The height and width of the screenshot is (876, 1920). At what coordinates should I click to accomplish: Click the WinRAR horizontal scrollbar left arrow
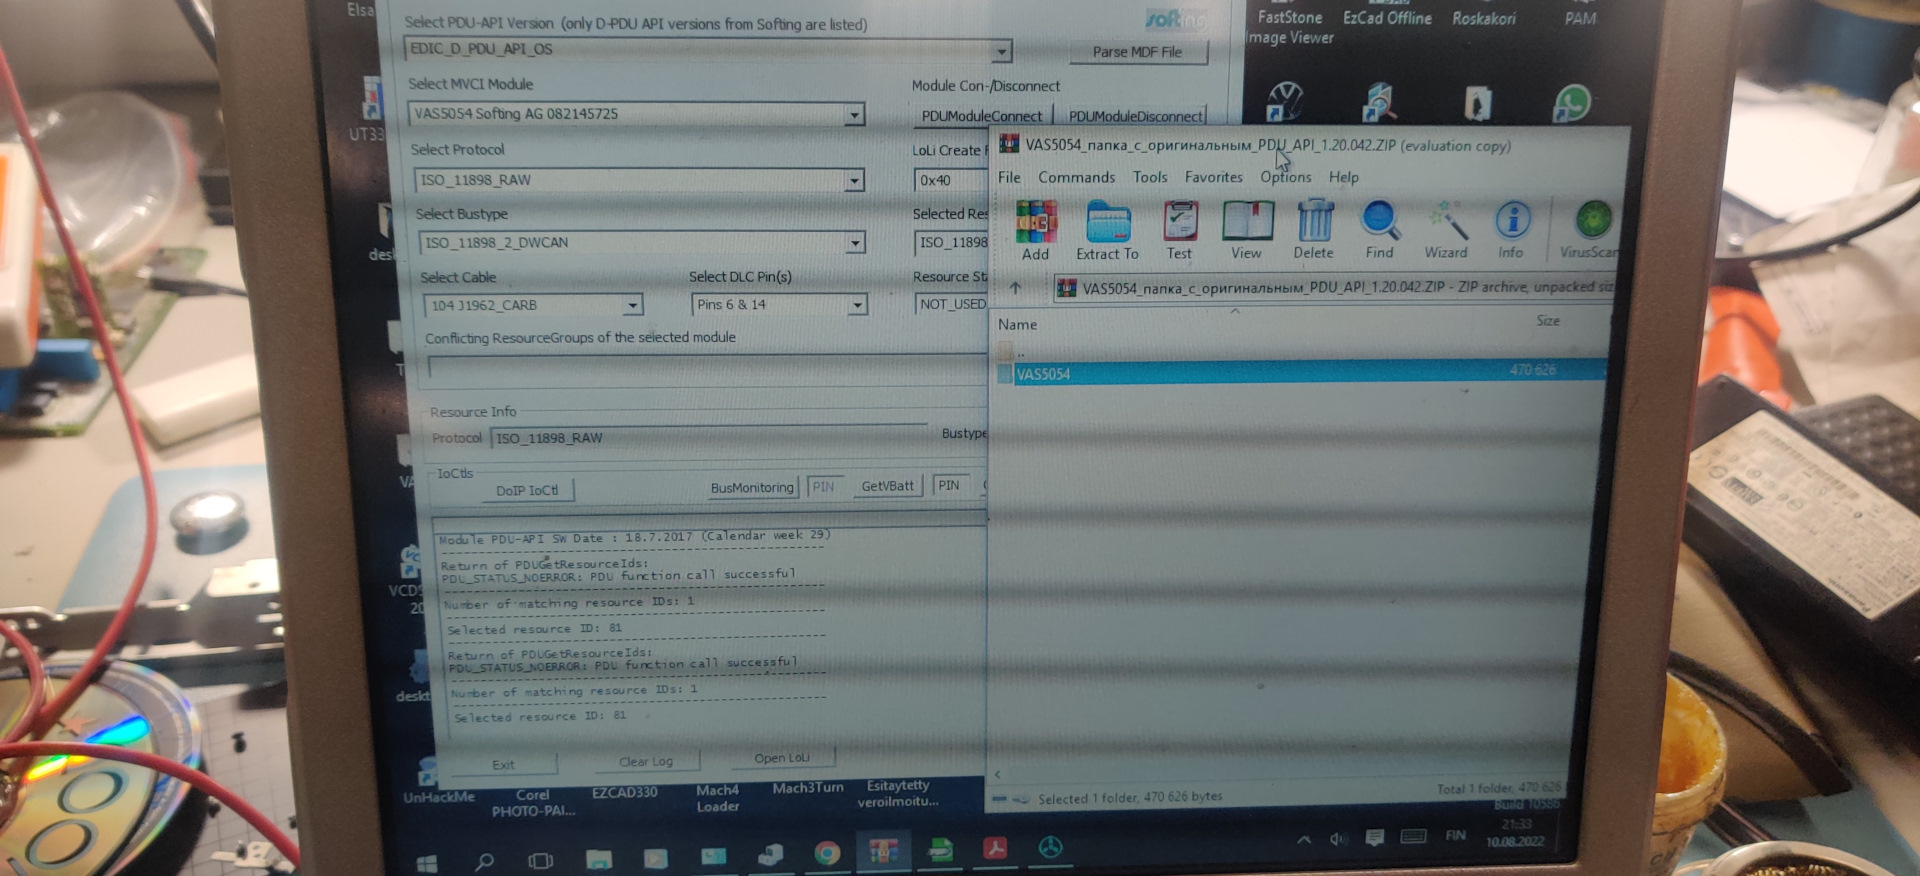[997, 774]
